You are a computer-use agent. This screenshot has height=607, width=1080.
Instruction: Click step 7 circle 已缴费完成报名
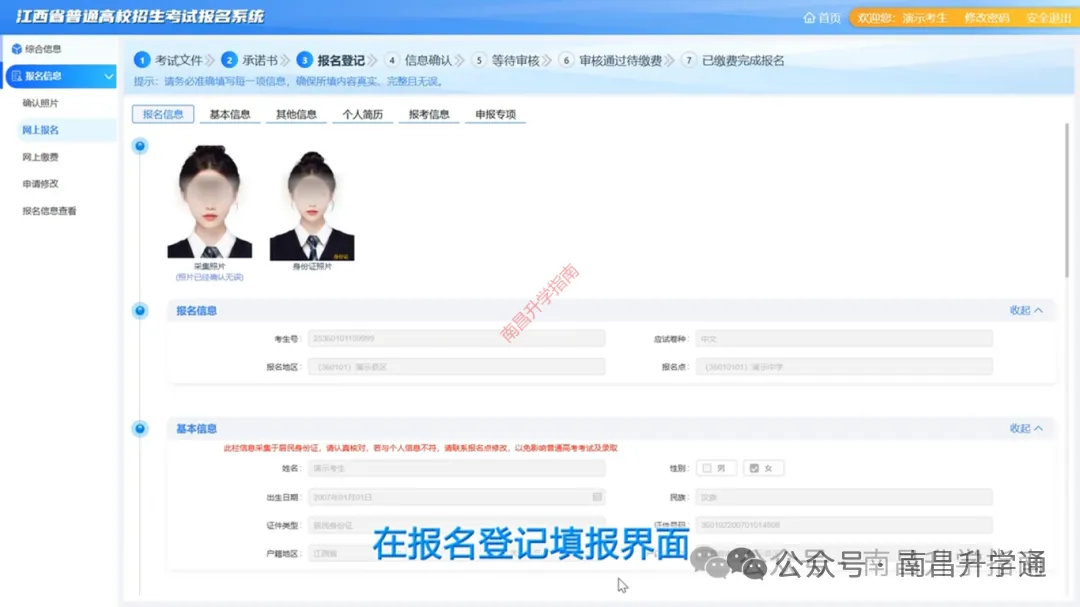(689, 60)
